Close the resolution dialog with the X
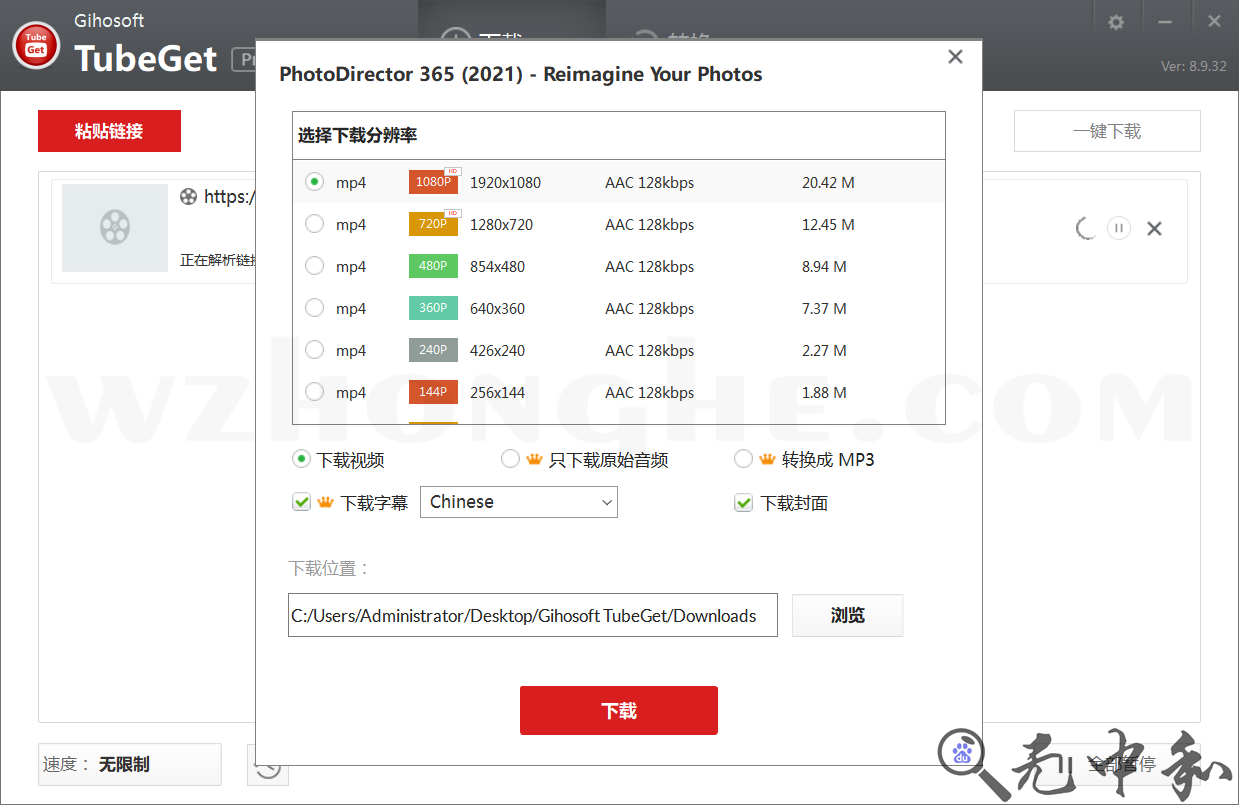 click(x=955, y=57)
